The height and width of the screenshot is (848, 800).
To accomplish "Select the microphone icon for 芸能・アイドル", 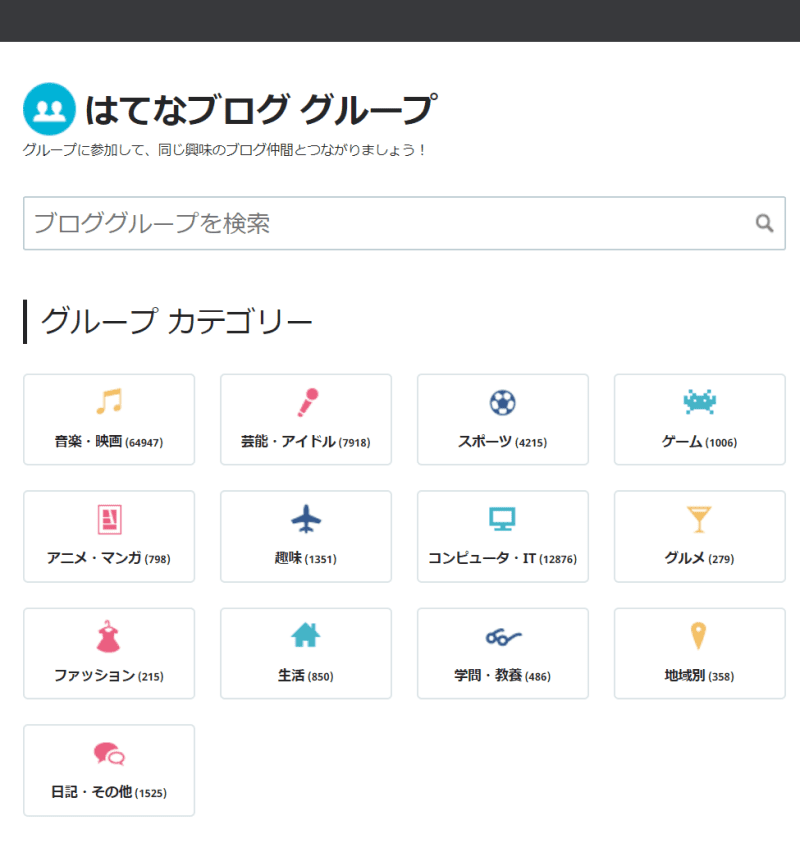I will pyautogui.click(x=307, y=402).
